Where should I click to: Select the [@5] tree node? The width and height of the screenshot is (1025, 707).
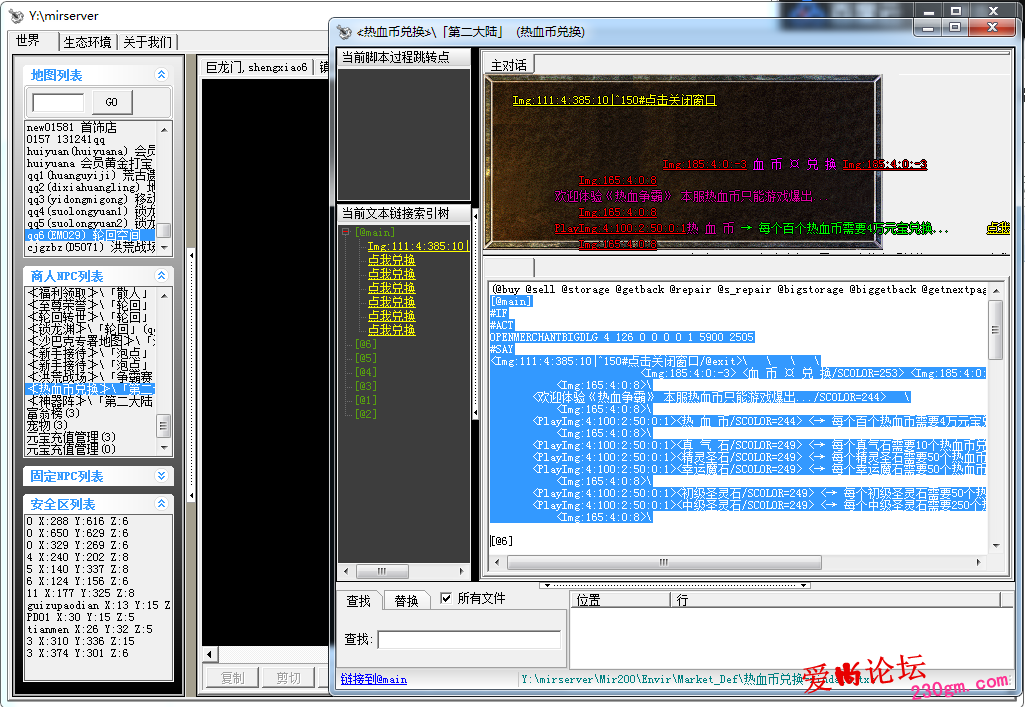366,358
